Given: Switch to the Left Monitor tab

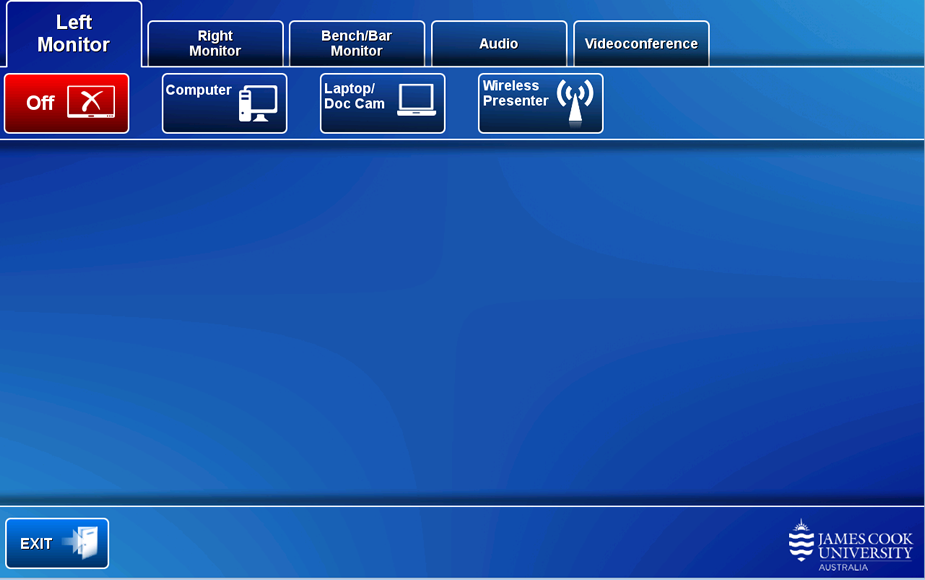Looking at the screenshot, I should click(x=74, y=34).
